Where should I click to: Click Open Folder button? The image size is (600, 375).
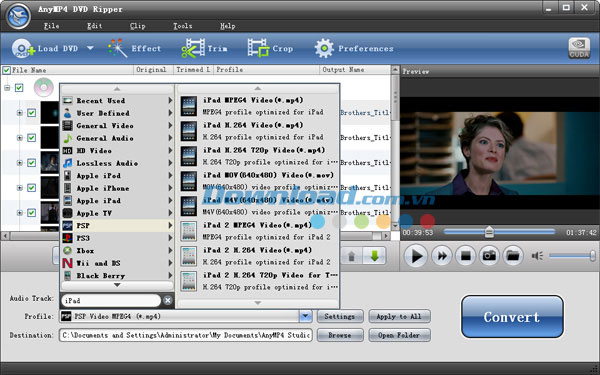click(x=399, y=335)
